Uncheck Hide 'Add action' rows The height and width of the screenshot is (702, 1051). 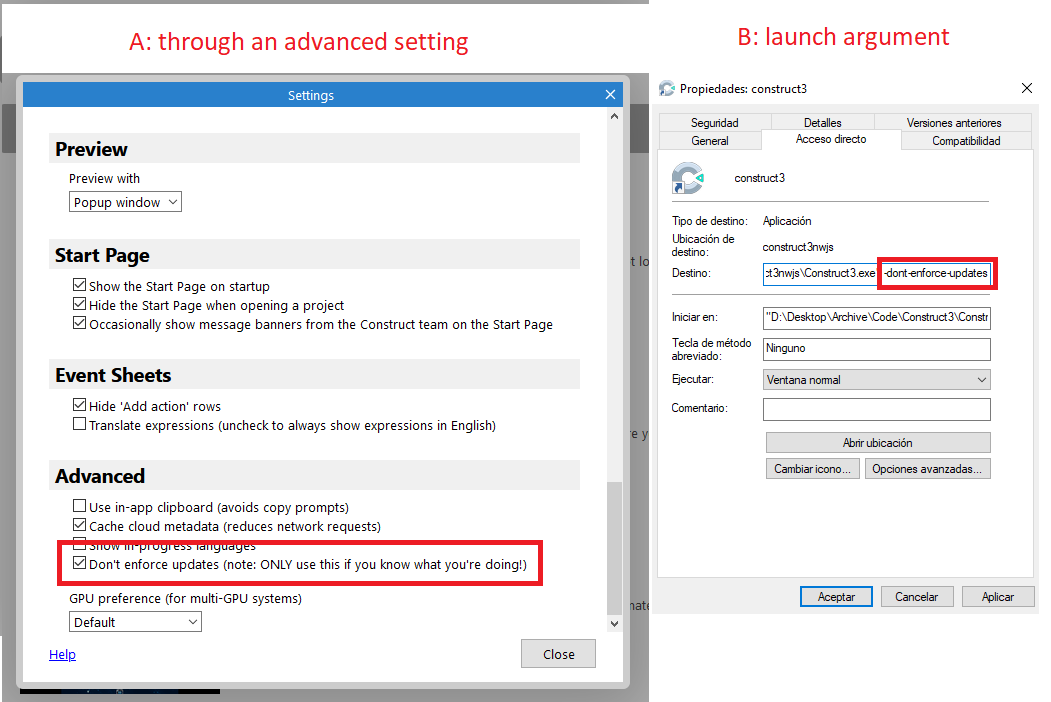[x=79, y=405]
